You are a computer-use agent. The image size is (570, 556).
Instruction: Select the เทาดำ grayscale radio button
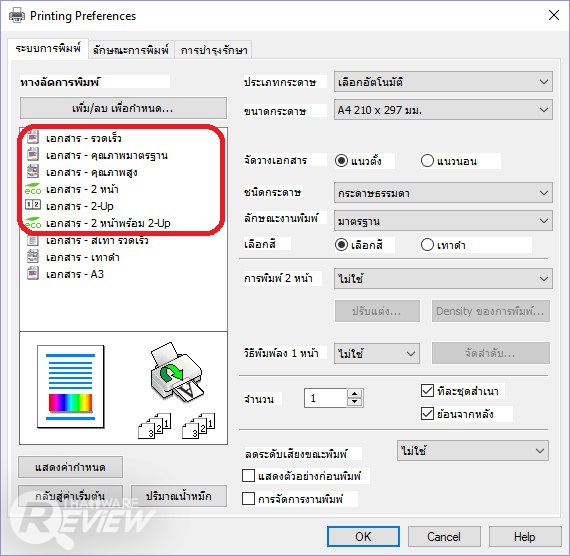[427, 245]
